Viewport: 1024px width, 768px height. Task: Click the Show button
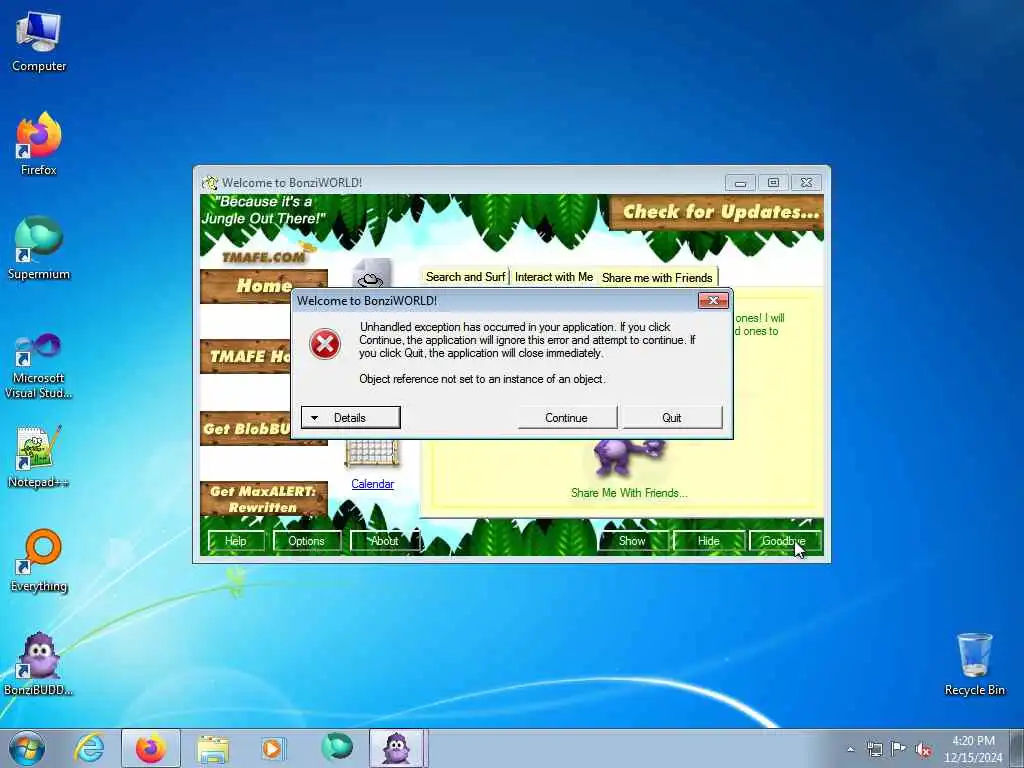click(632, 541)
